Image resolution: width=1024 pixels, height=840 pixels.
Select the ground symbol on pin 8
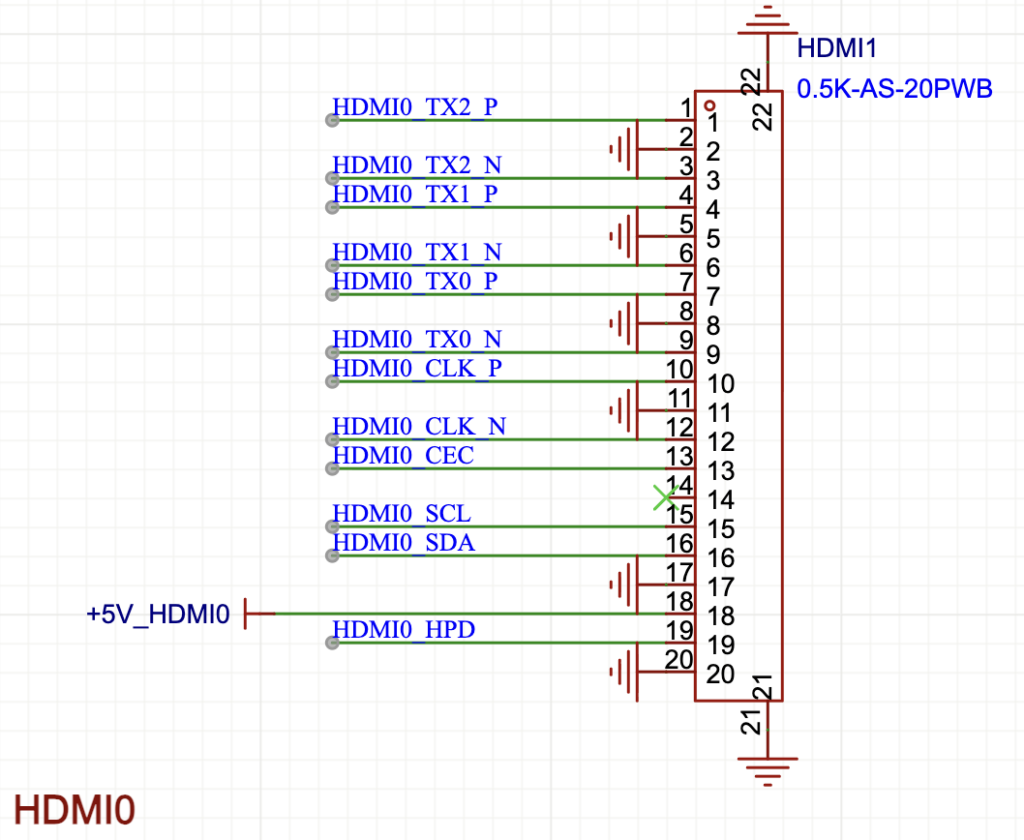(624, 324)
